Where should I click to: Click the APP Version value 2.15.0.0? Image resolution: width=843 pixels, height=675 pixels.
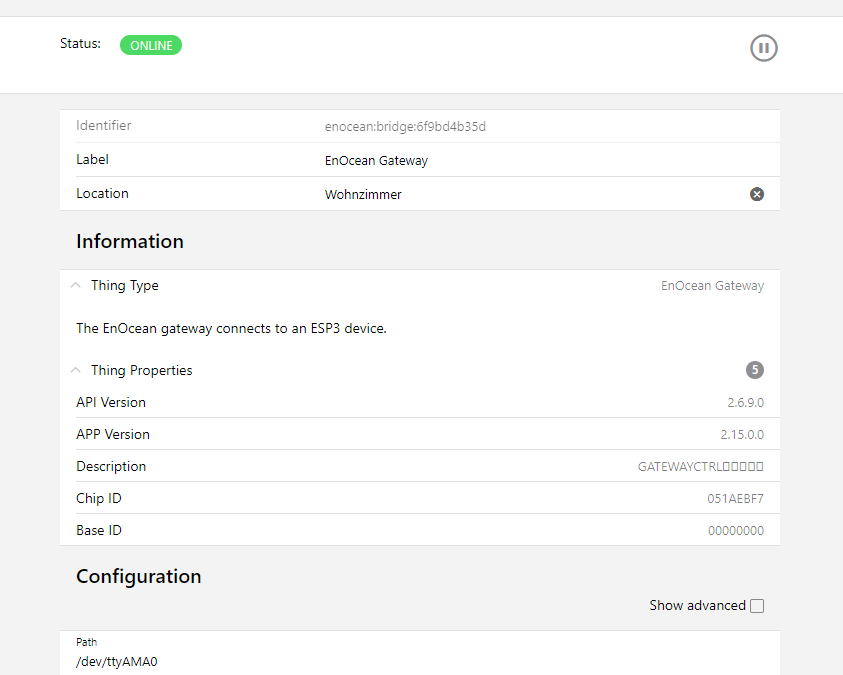[x=742, y=435]
